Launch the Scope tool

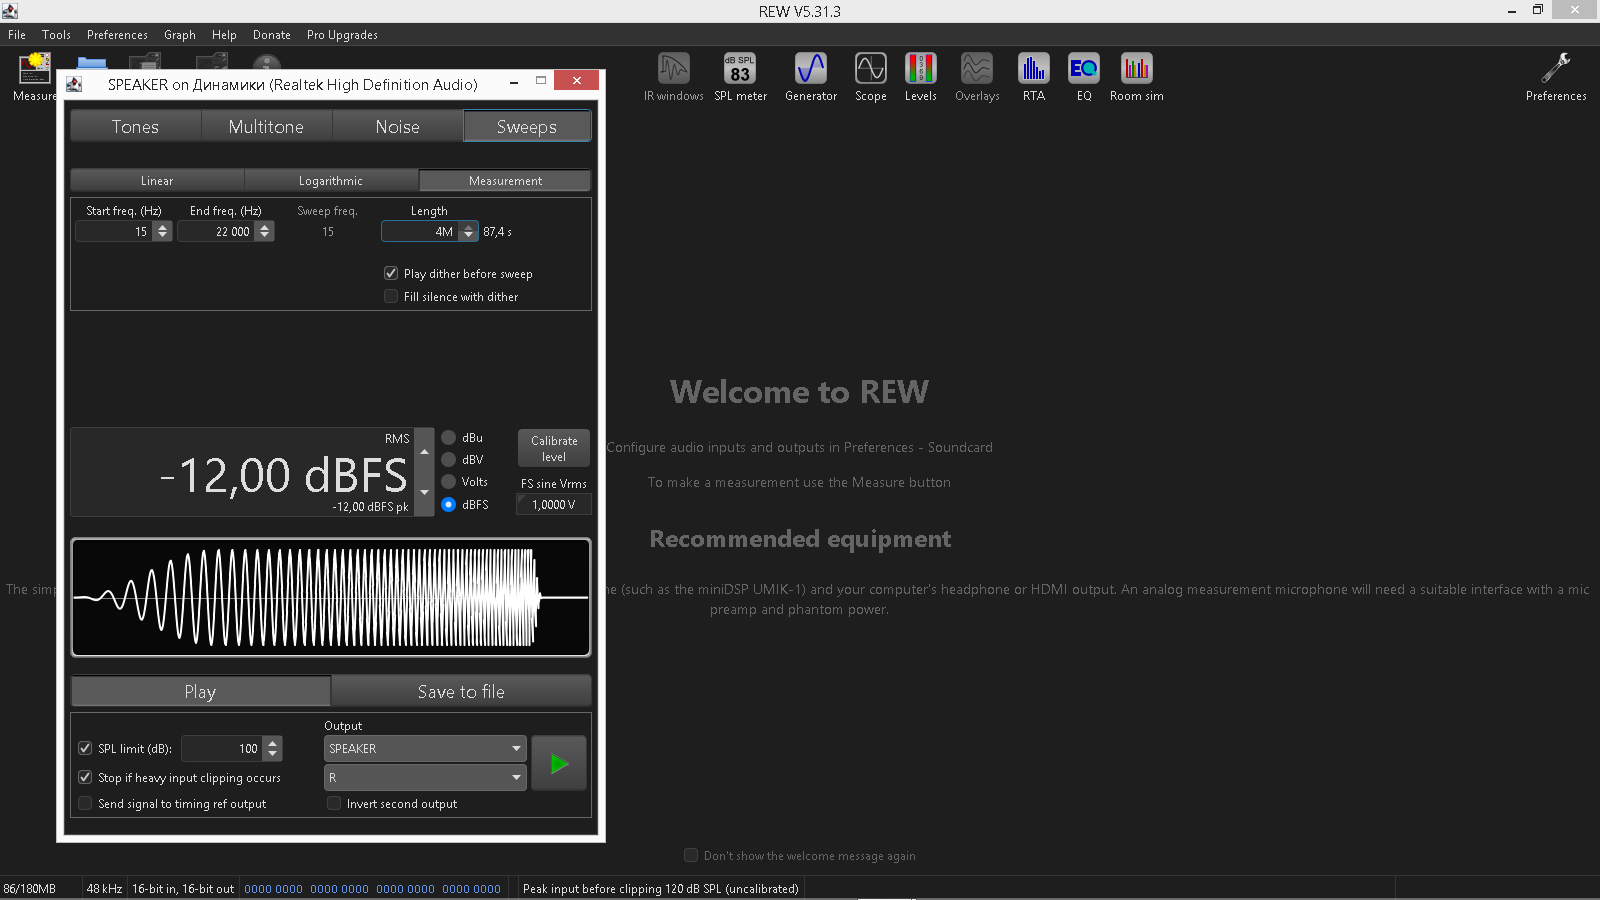871,77
